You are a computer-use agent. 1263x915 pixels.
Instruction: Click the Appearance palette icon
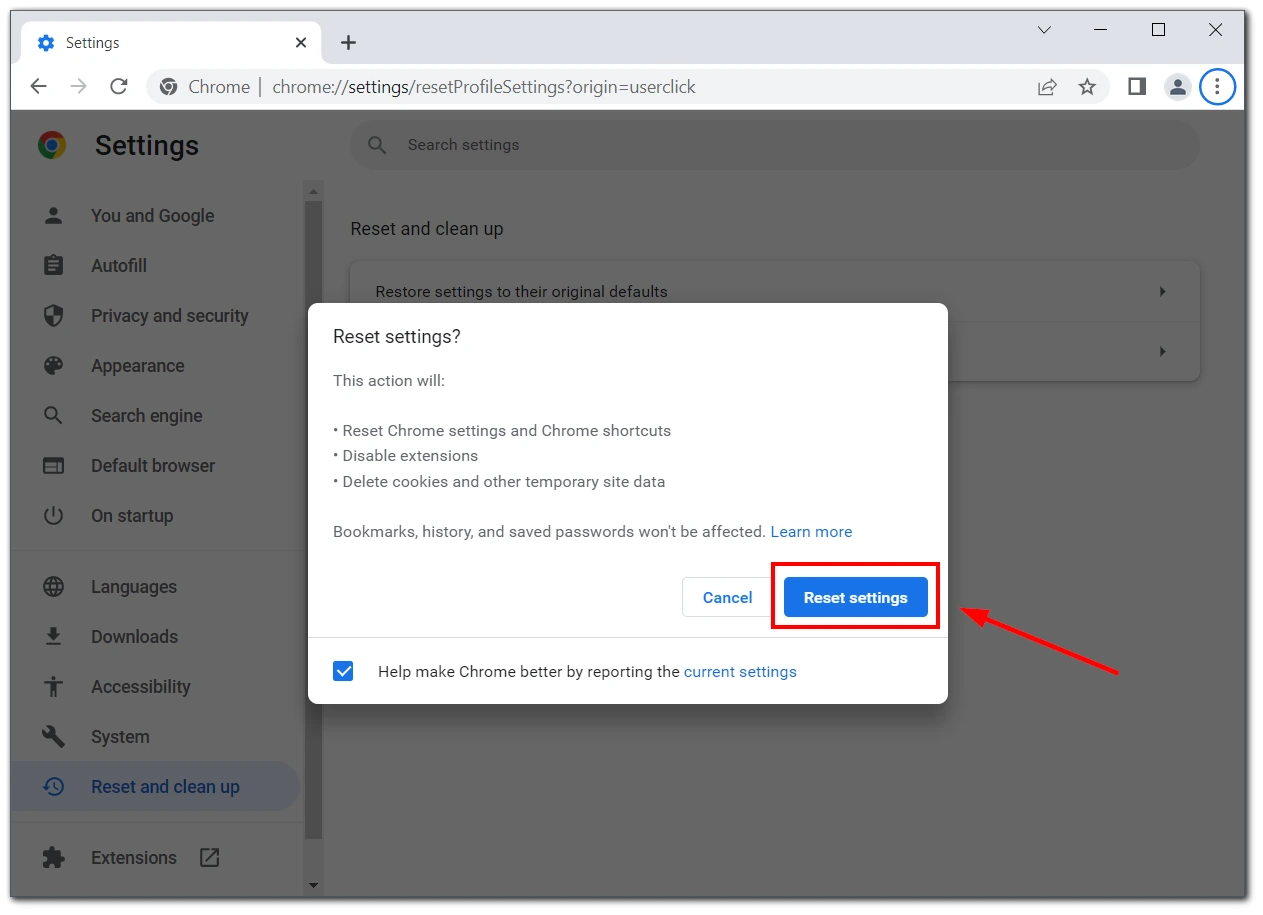point(54,366)
